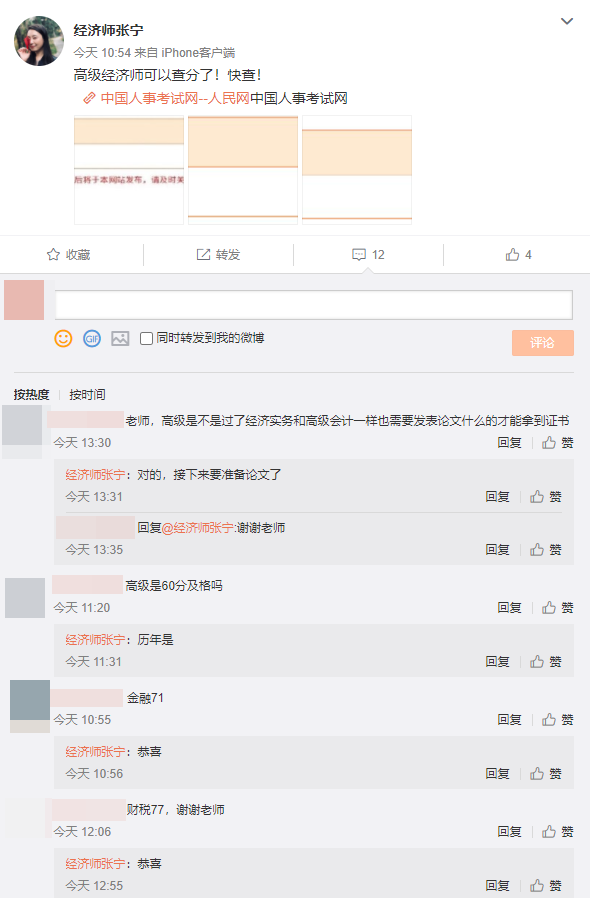Like the 今天 13:31 reply

[545, 497]
